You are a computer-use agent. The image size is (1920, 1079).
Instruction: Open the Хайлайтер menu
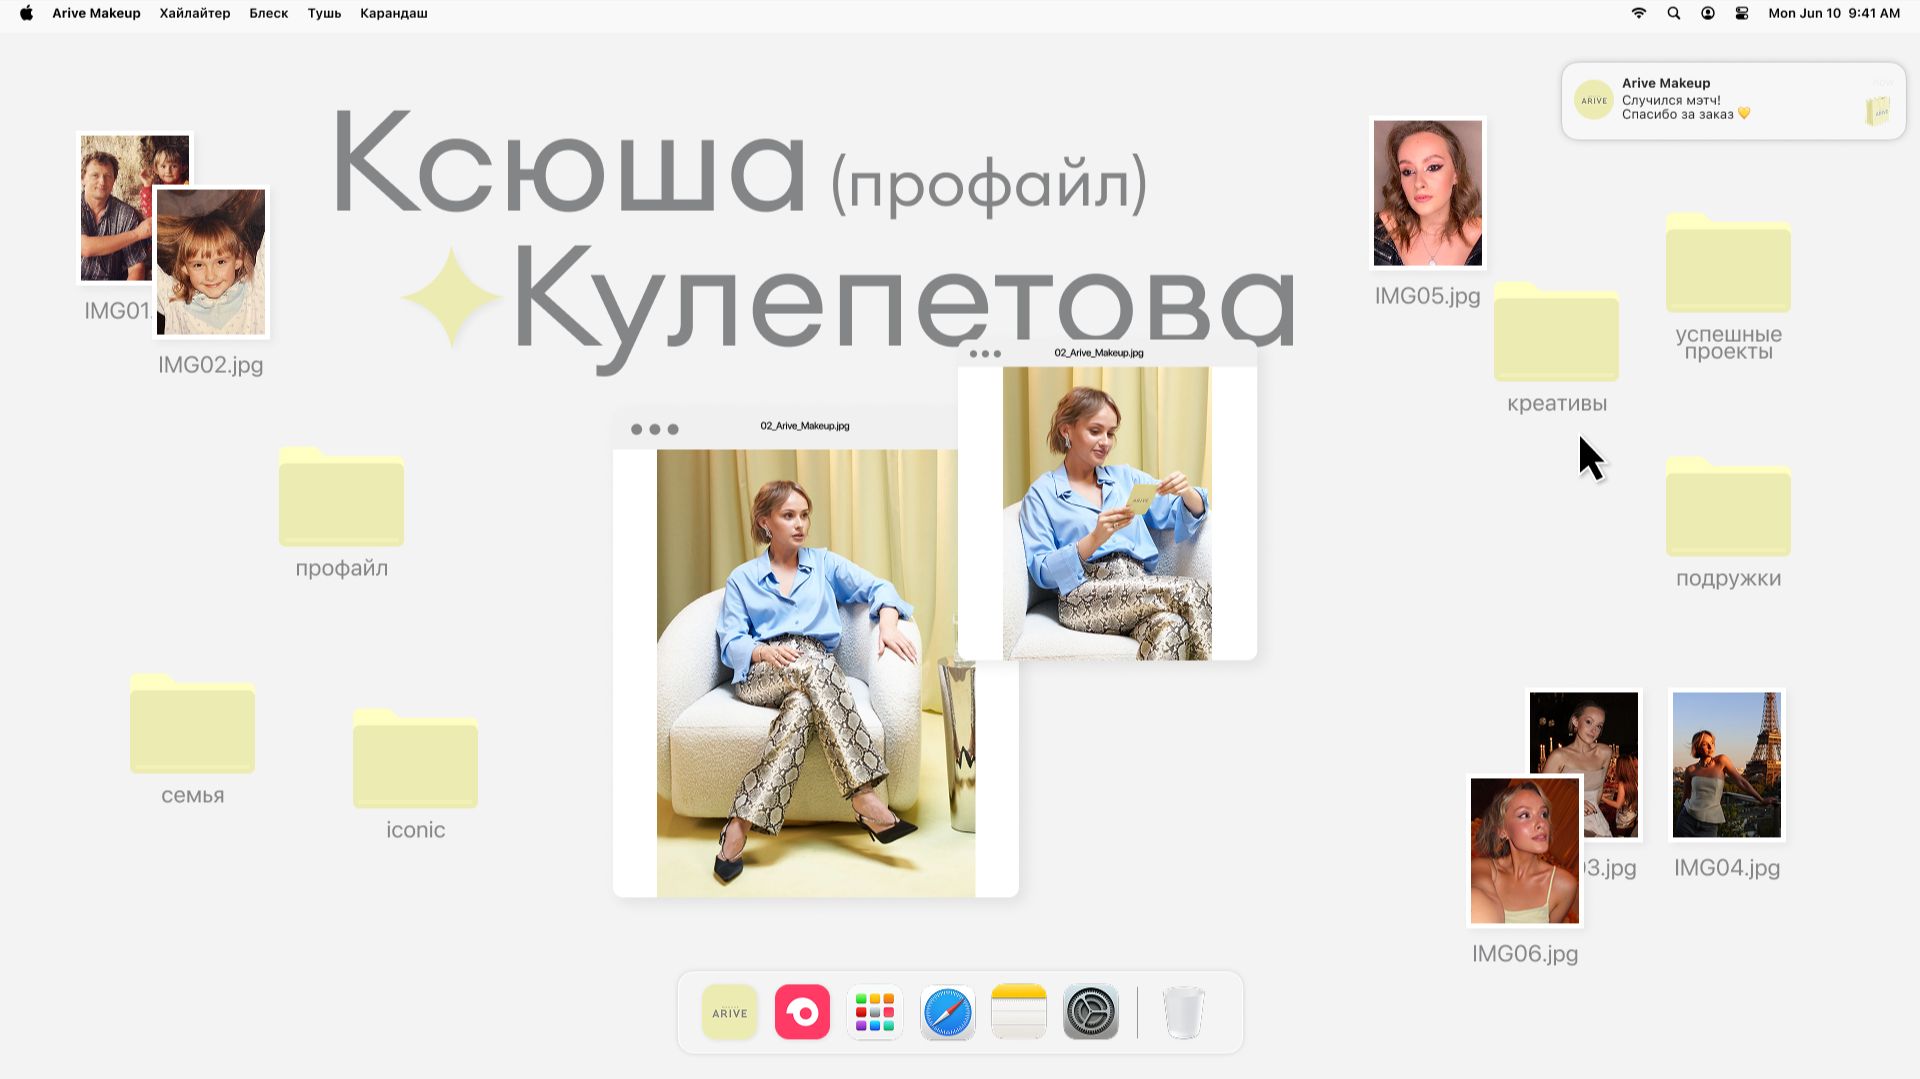tap(194, 13)
